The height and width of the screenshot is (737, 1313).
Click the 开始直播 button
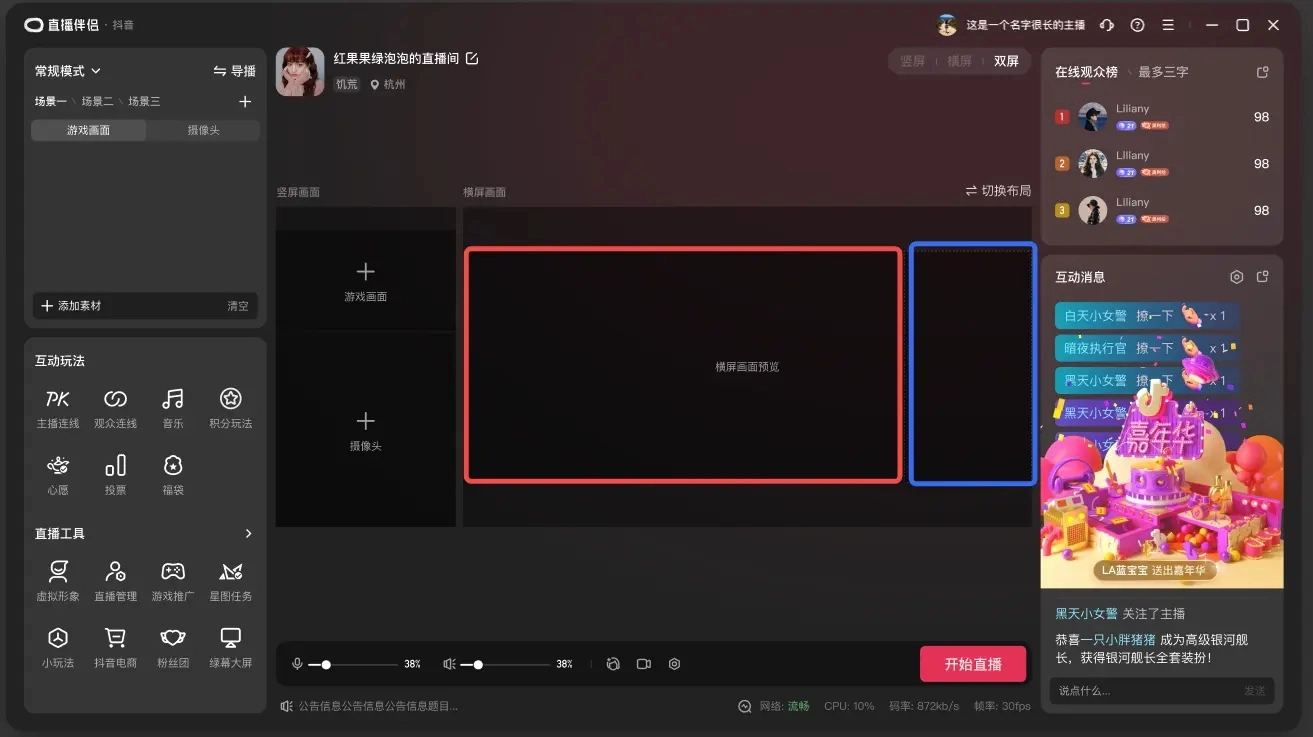pos(973,664)
